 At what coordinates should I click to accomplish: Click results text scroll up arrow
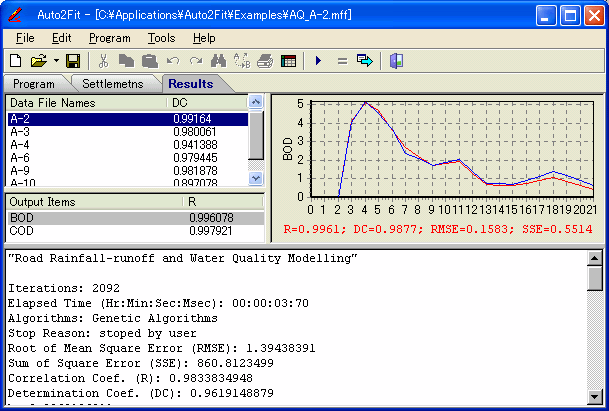pyautogui.click(x=595, y=258)
